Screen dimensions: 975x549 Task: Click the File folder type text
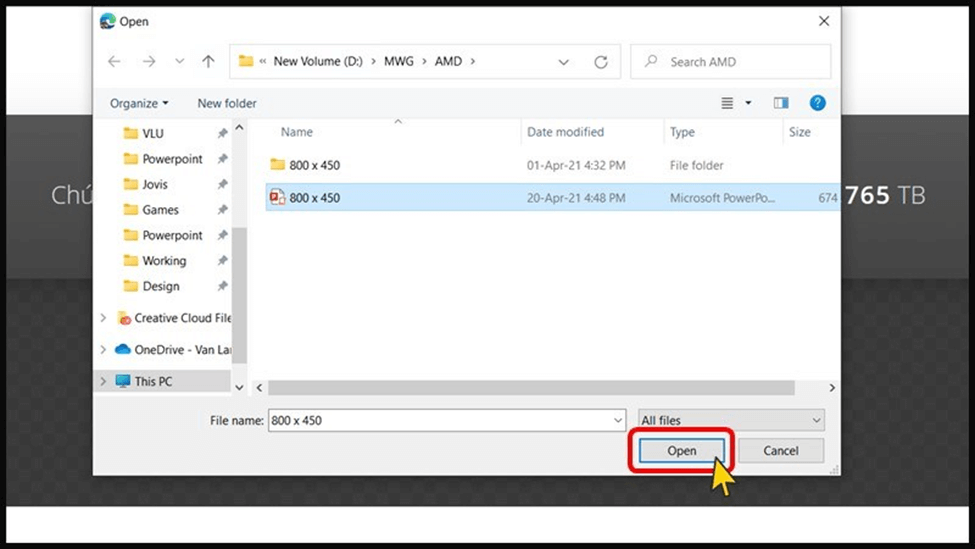click(696, 165)
